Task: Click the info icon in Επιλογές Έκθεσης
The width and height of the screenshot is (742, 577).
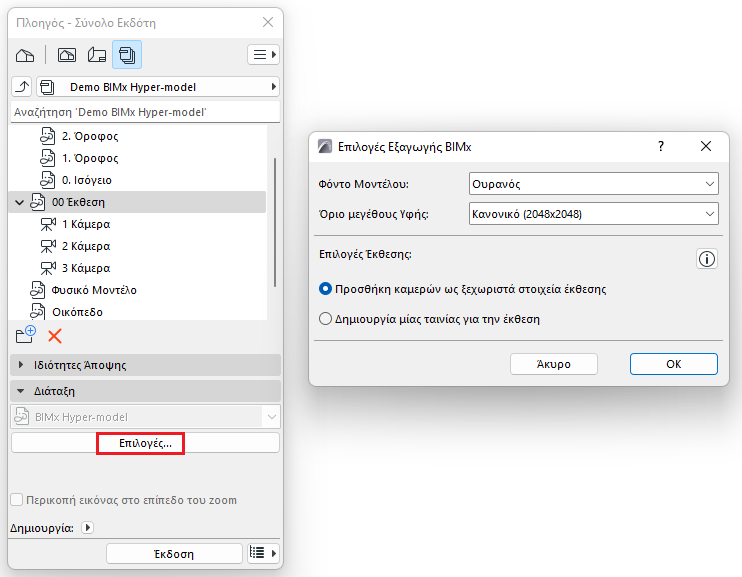Action: (707, 259)
